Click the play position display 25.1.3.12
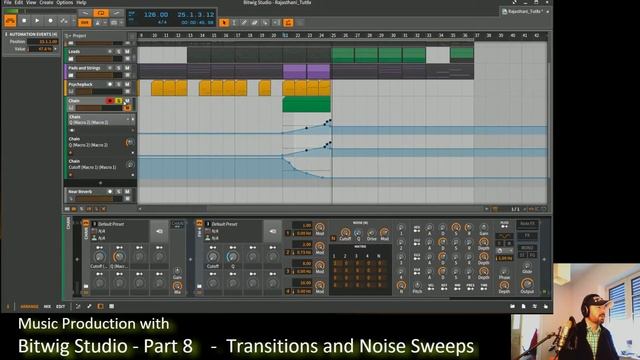Screen dimensions: 640x360 click(x=196, y=15)
